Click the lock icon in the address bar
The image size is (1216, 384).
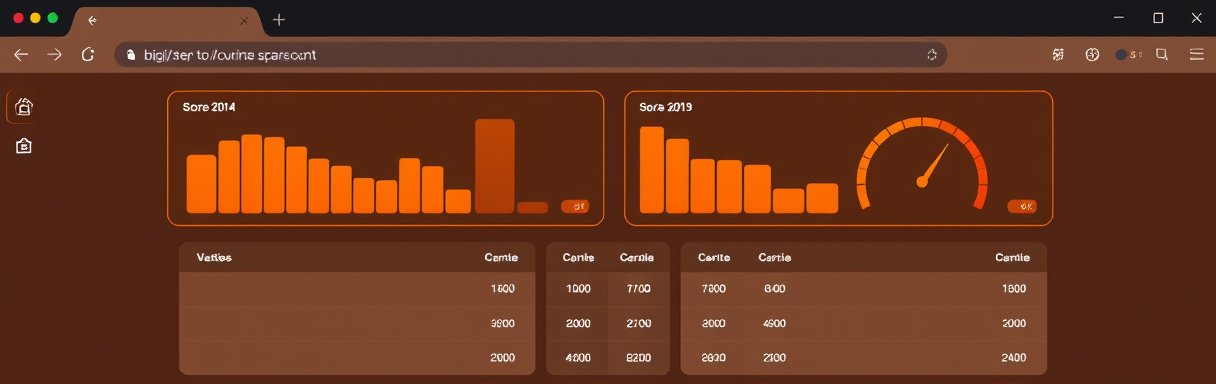[x=130, y=55]
